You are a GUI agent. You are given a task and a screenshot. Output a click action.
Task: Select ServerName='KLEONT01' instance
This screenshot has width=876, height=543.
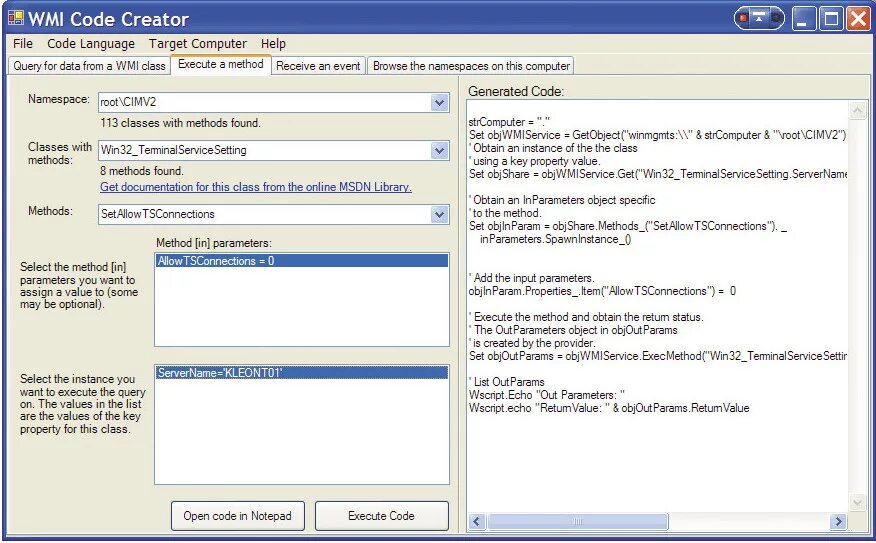302,373
